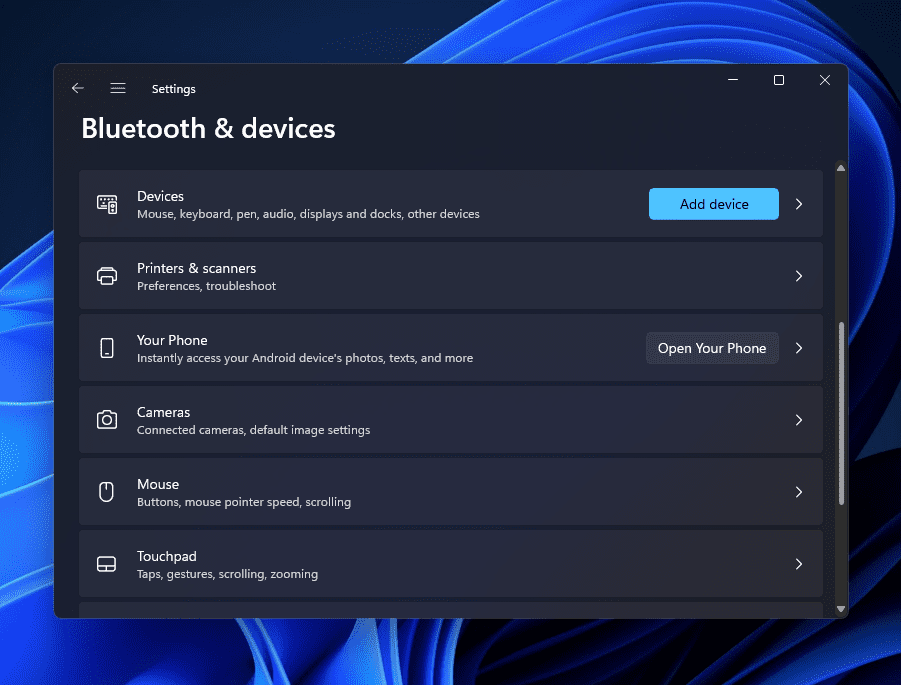Expand the Devices row chevron

pos(799,204)
